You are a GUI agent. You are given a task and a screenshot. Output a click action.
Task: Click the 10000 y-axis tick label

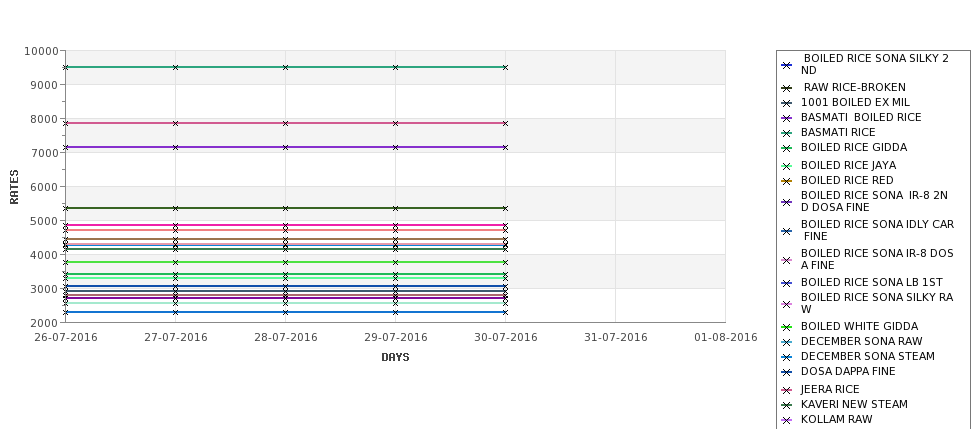[42, 51]
